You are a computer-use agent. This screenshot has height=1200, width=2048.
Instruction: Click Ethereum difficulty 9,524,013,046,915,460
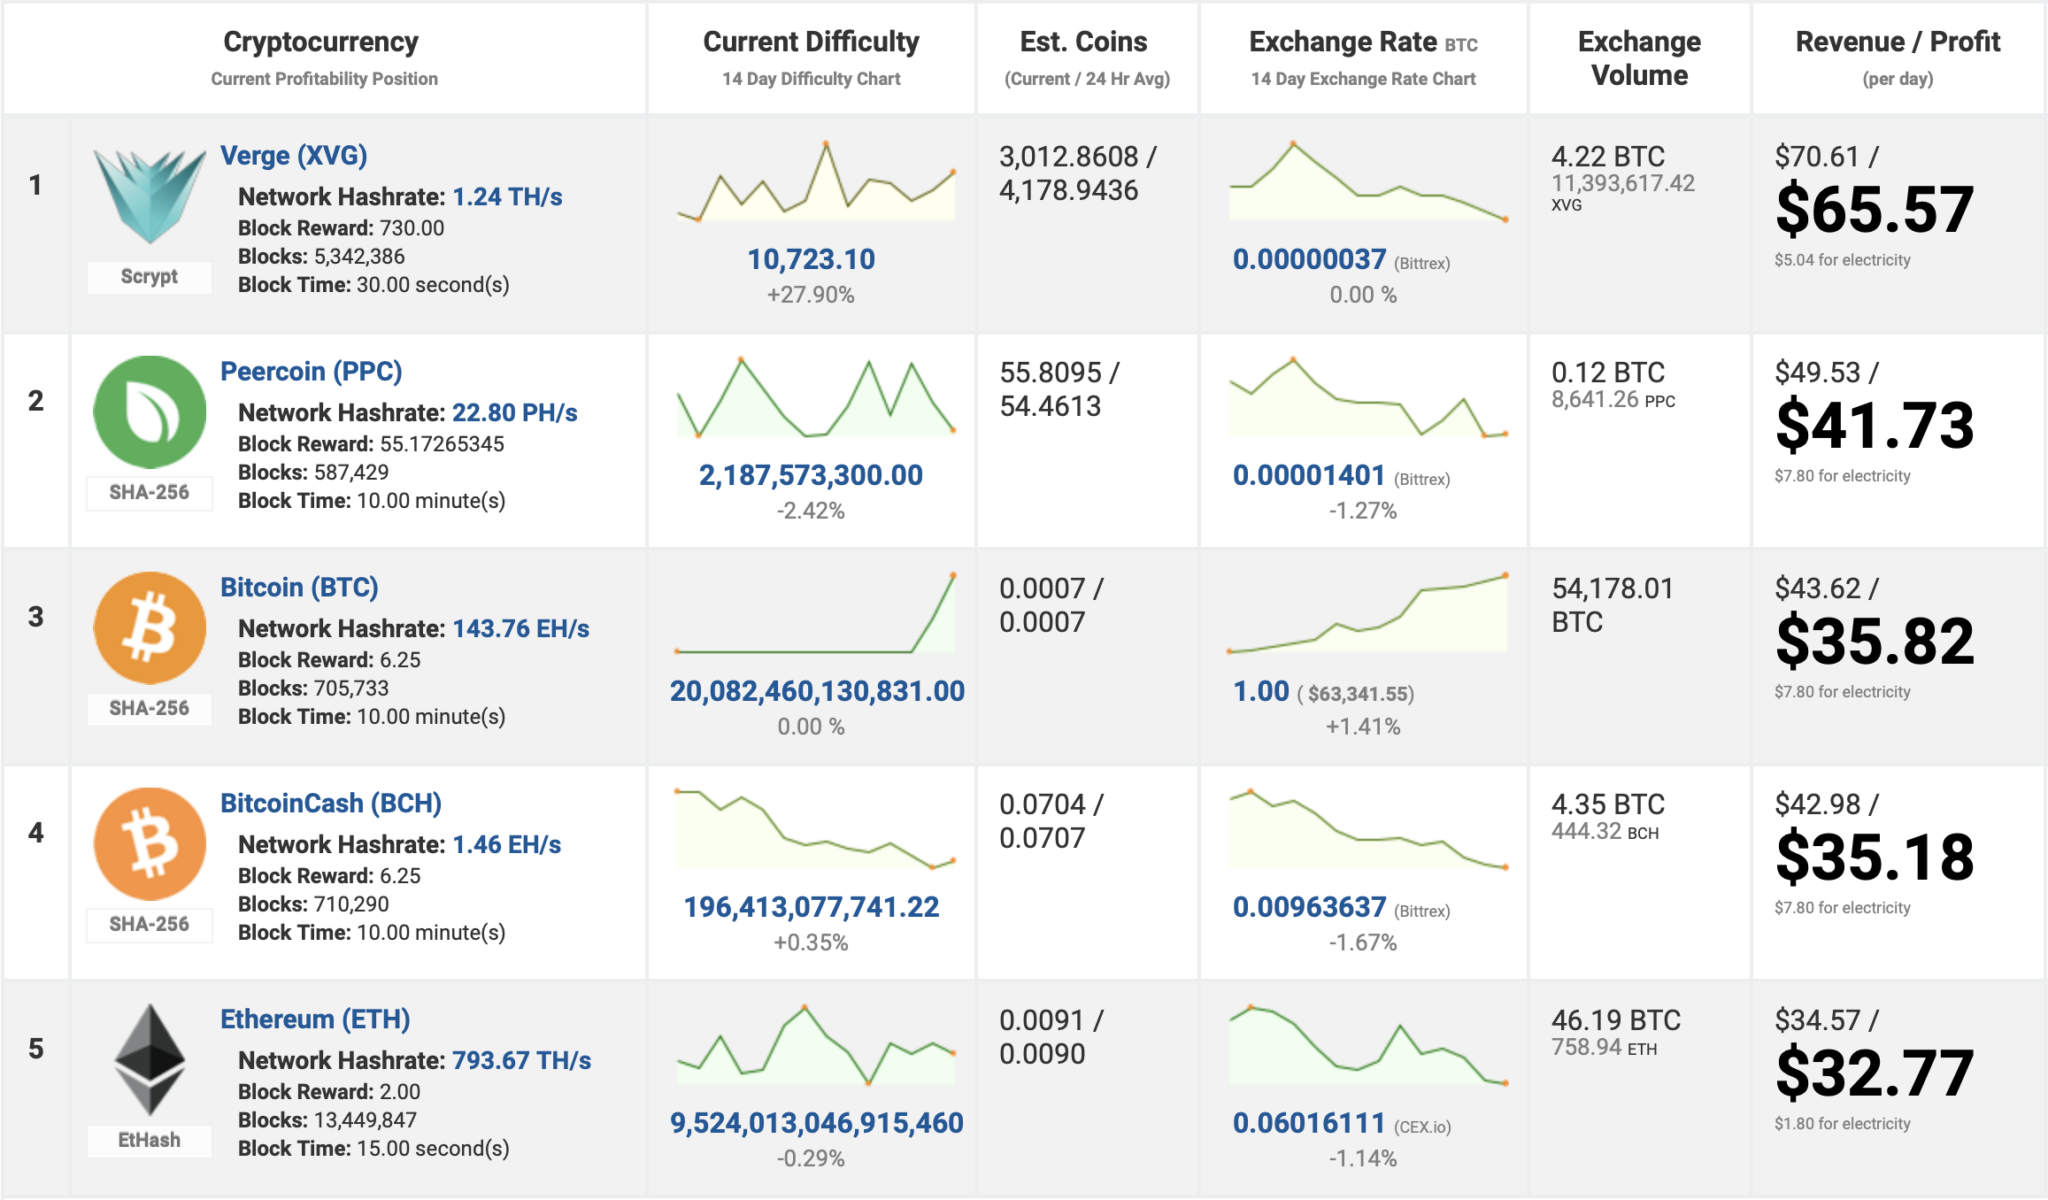(x=817, y=1124)
